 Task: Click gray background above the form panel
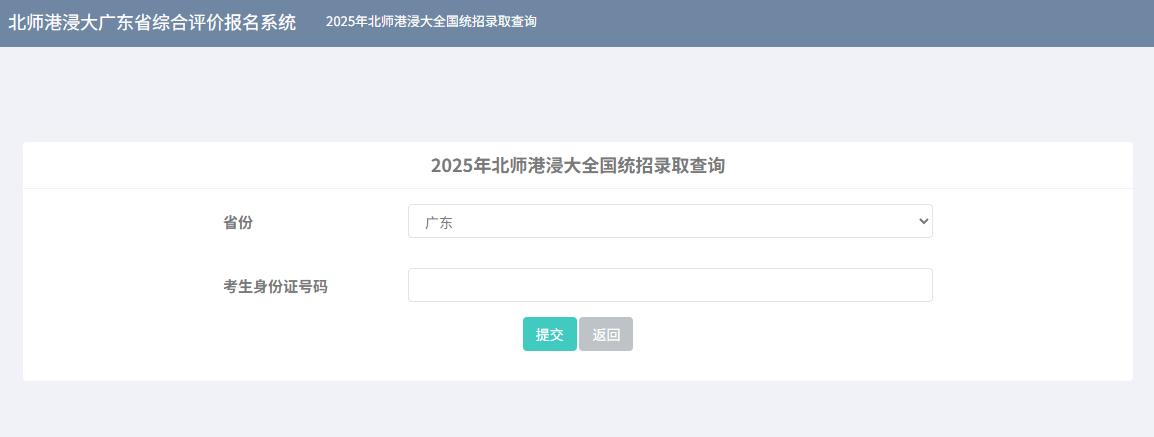click(x=577, y=95)
